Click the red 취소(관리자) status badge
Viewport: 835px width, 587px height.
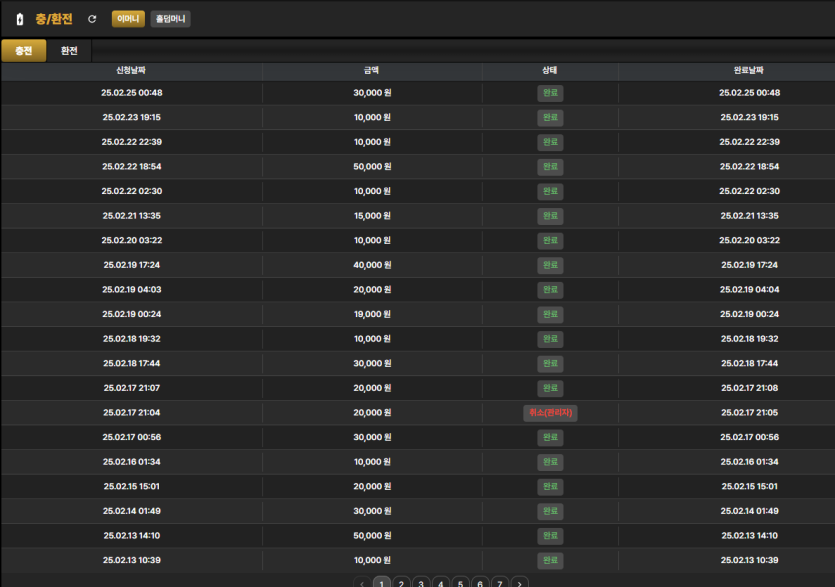tap(550, 413)
